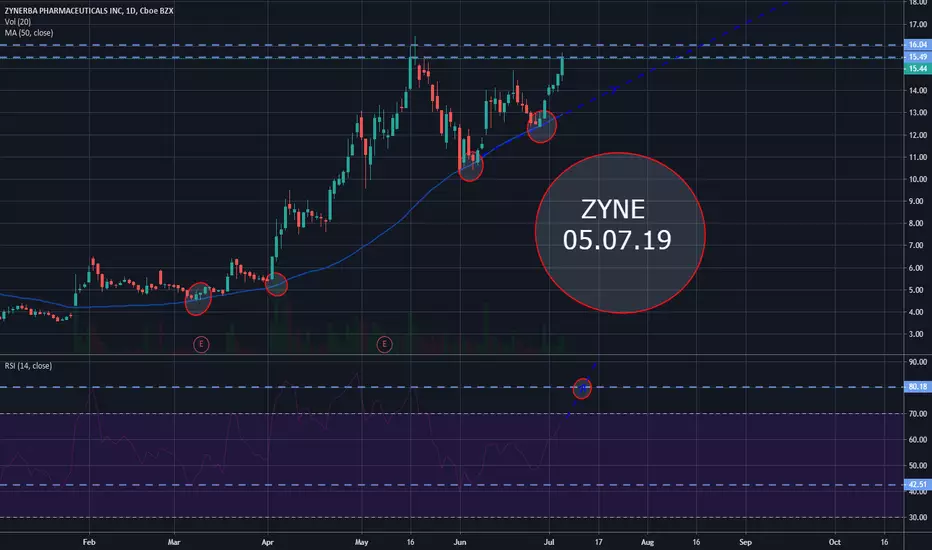The height and width of the screenshot is (550, 932).
Task: Click the 11.00 price scale value
Action: [x=918, y=157]
